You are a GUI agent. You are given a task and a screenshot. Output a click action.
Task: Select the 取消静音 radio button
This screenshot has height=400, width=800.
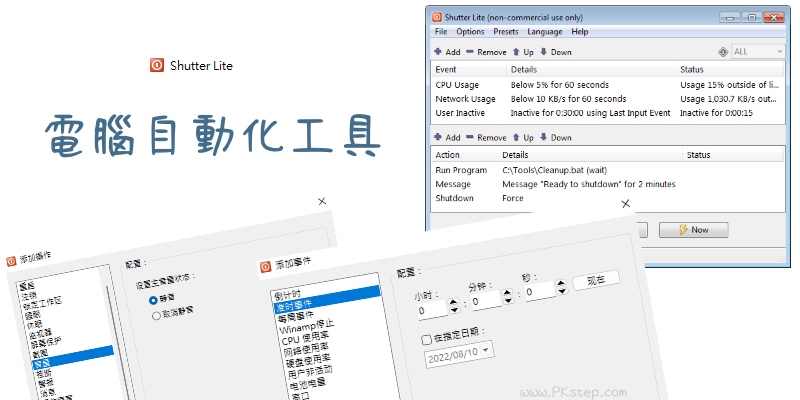point(156,315)
